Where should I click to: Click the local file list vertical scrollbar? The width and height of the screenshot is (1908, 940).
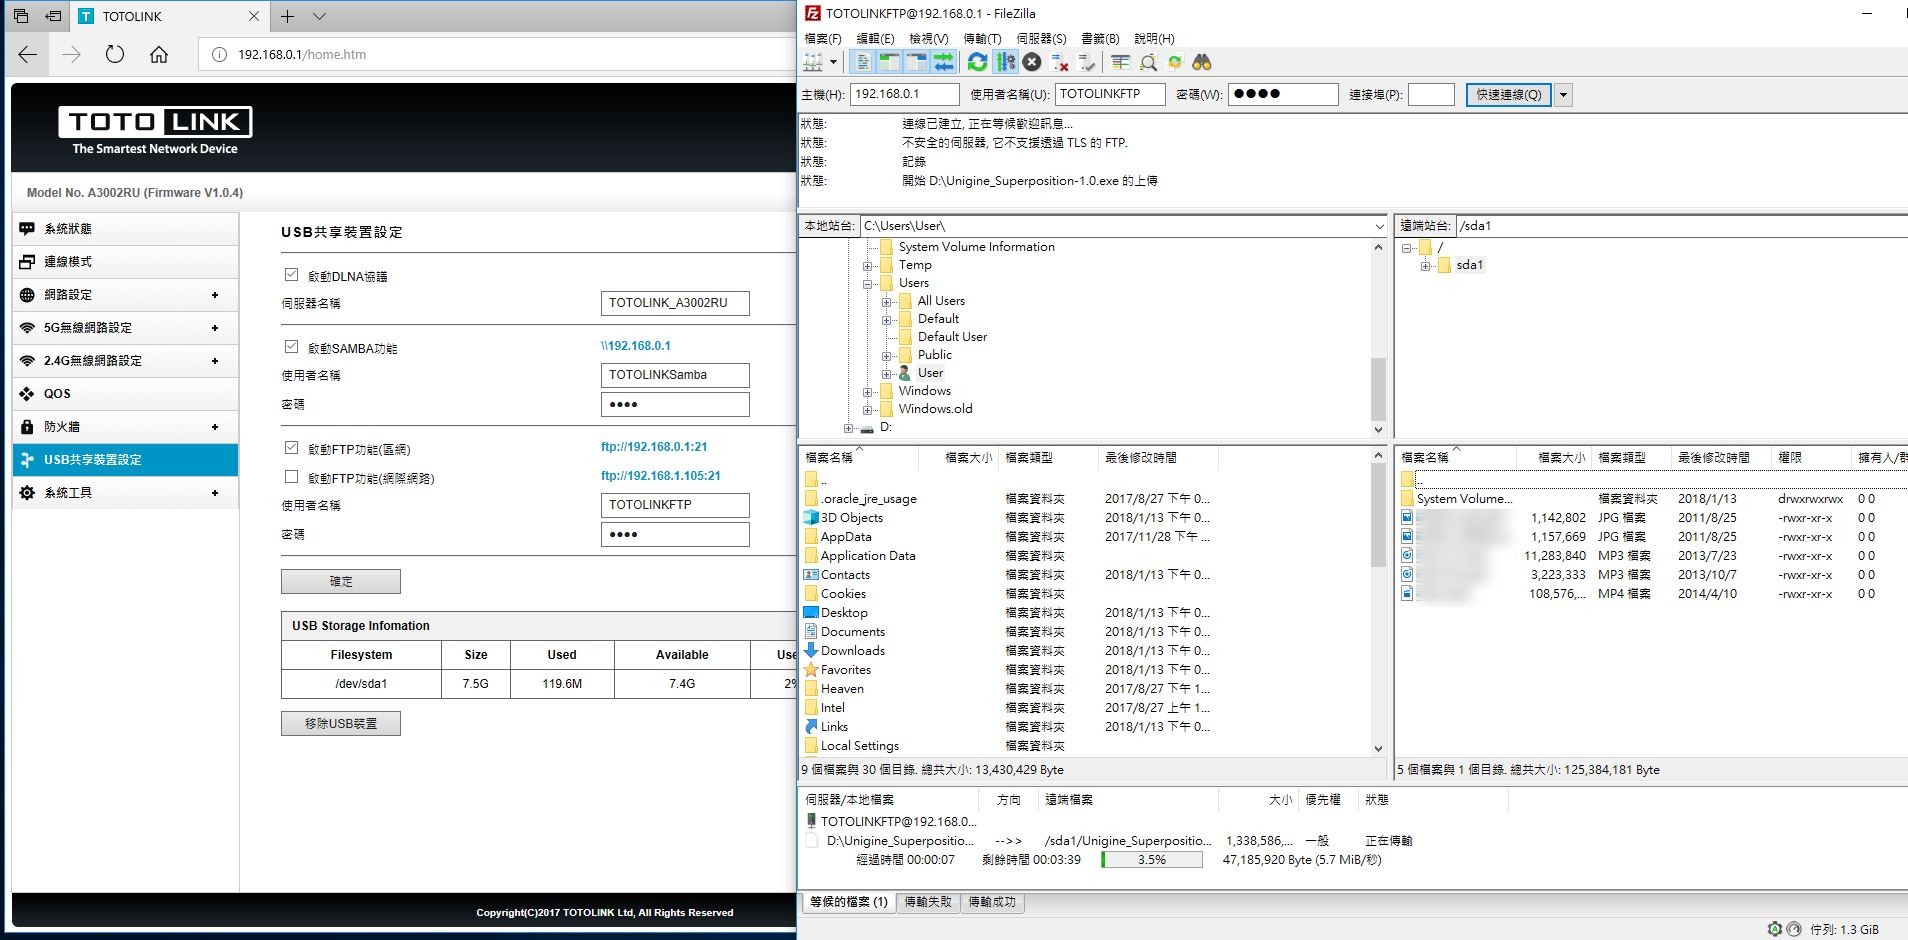point(1378,602)
